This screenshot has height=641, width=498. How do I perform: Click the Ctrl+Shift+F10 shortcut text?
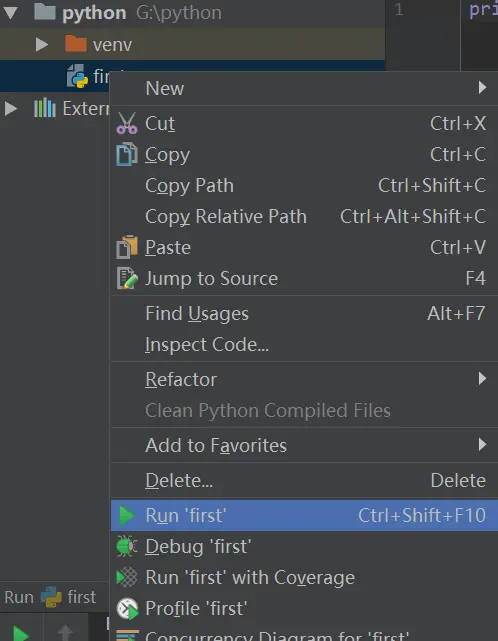[422, 515]
